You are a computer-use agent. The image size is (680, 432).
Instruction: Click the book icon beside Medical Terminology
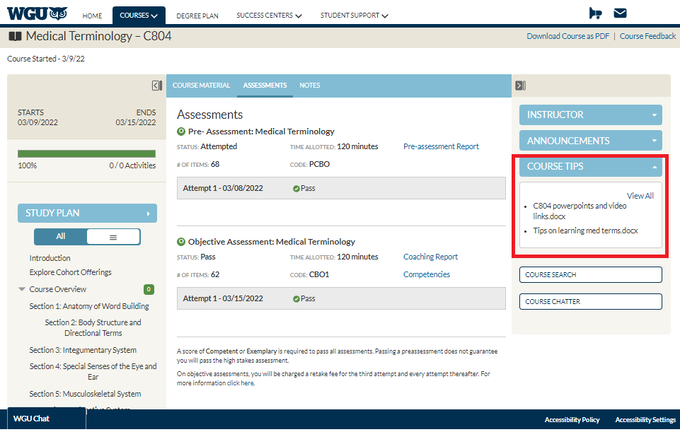(x=14, y=36)
